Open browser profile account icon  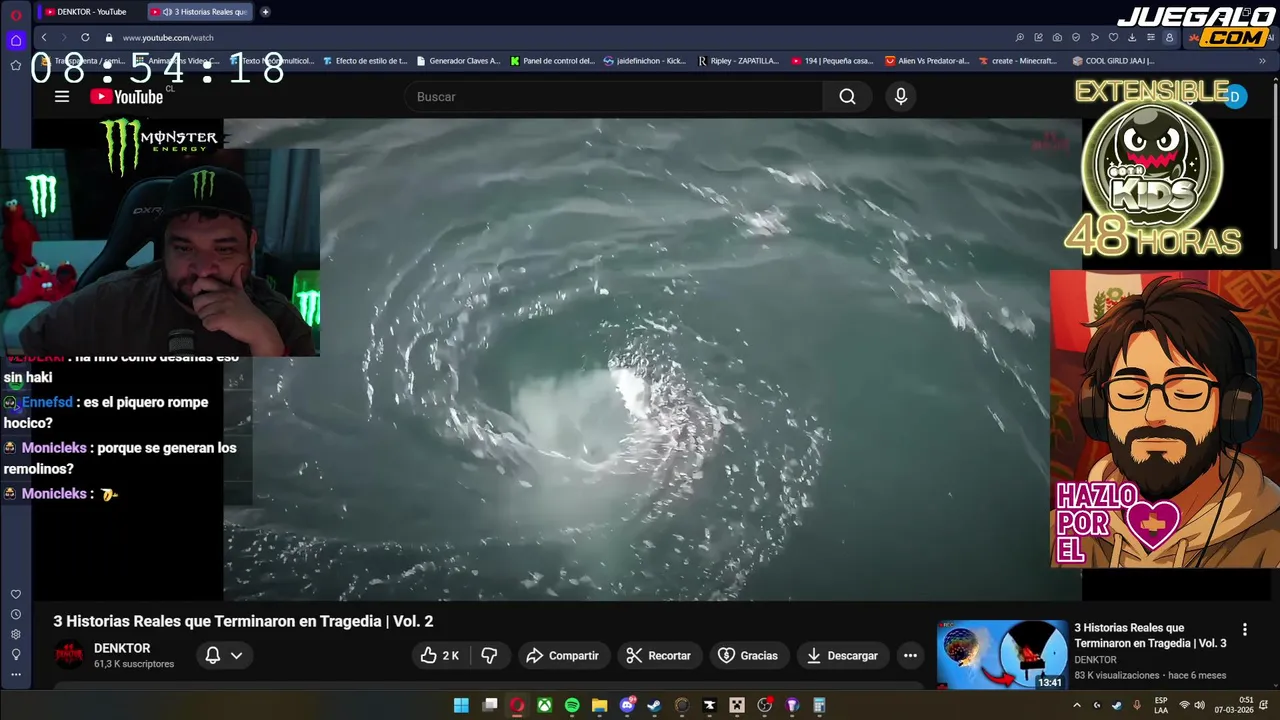(1169, 37)
